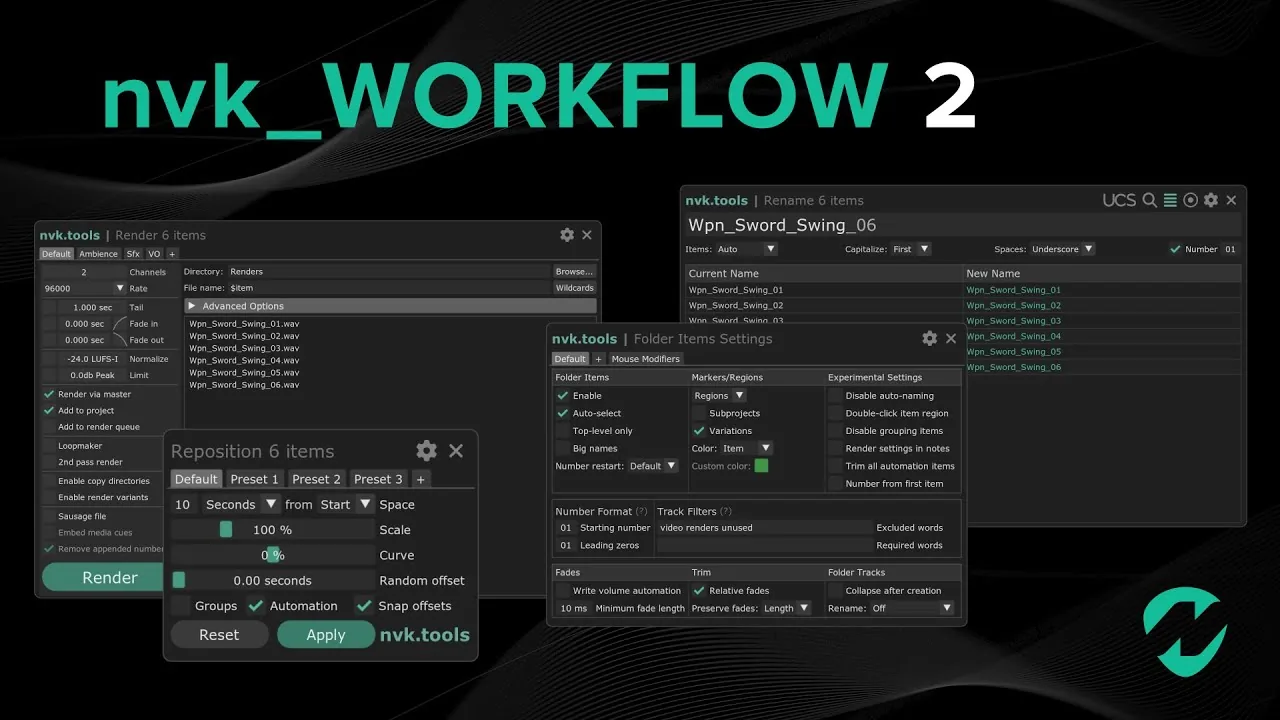
Task: Click the Fade out curve shape icon
Action: point(120,340)
